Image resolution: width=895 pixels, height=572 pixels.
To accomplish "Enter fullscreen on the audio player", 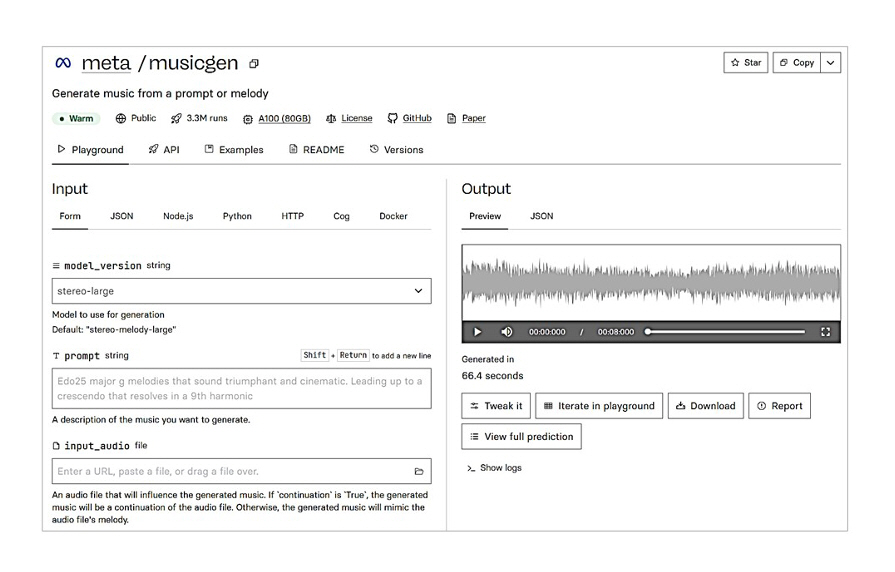I will coord(825,332).
